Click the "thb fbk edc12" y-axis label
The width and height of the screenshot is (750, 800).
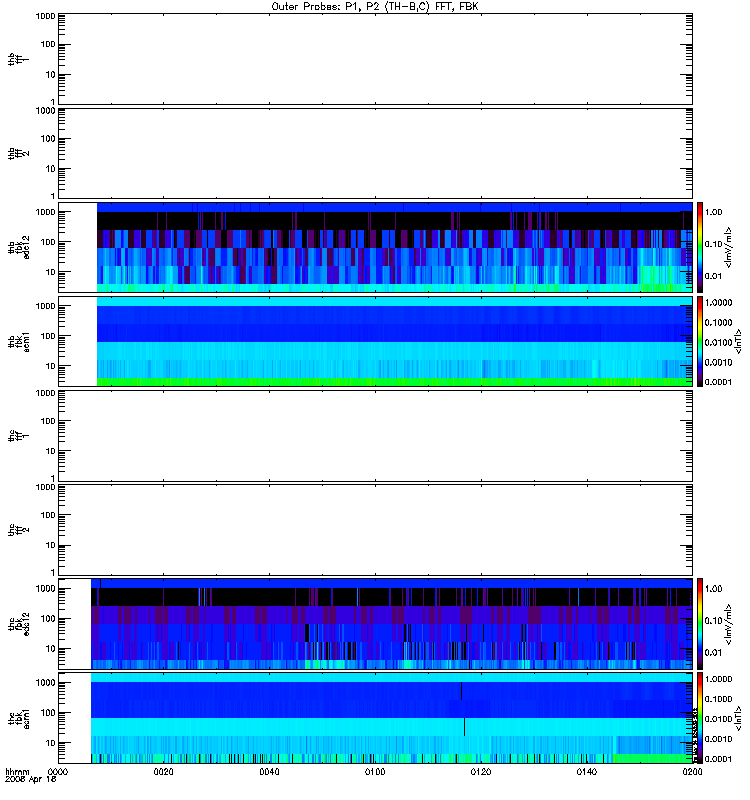click(x=18, y=247)
